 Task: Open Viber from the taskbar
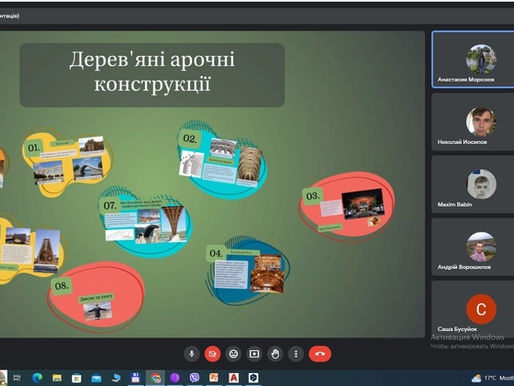pos(195,378)
